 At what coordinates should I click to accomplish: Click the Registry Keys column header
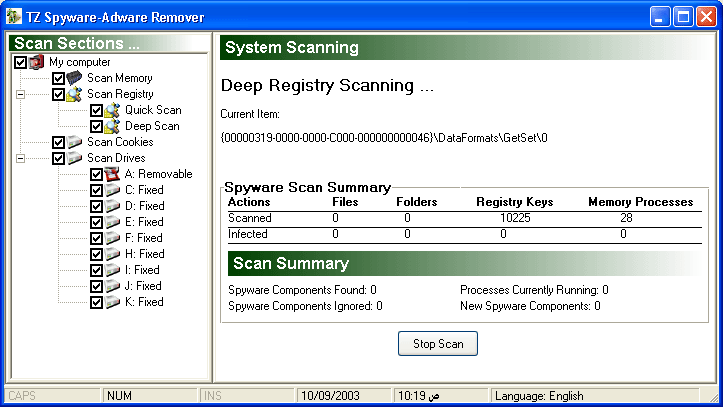(515, 202)
